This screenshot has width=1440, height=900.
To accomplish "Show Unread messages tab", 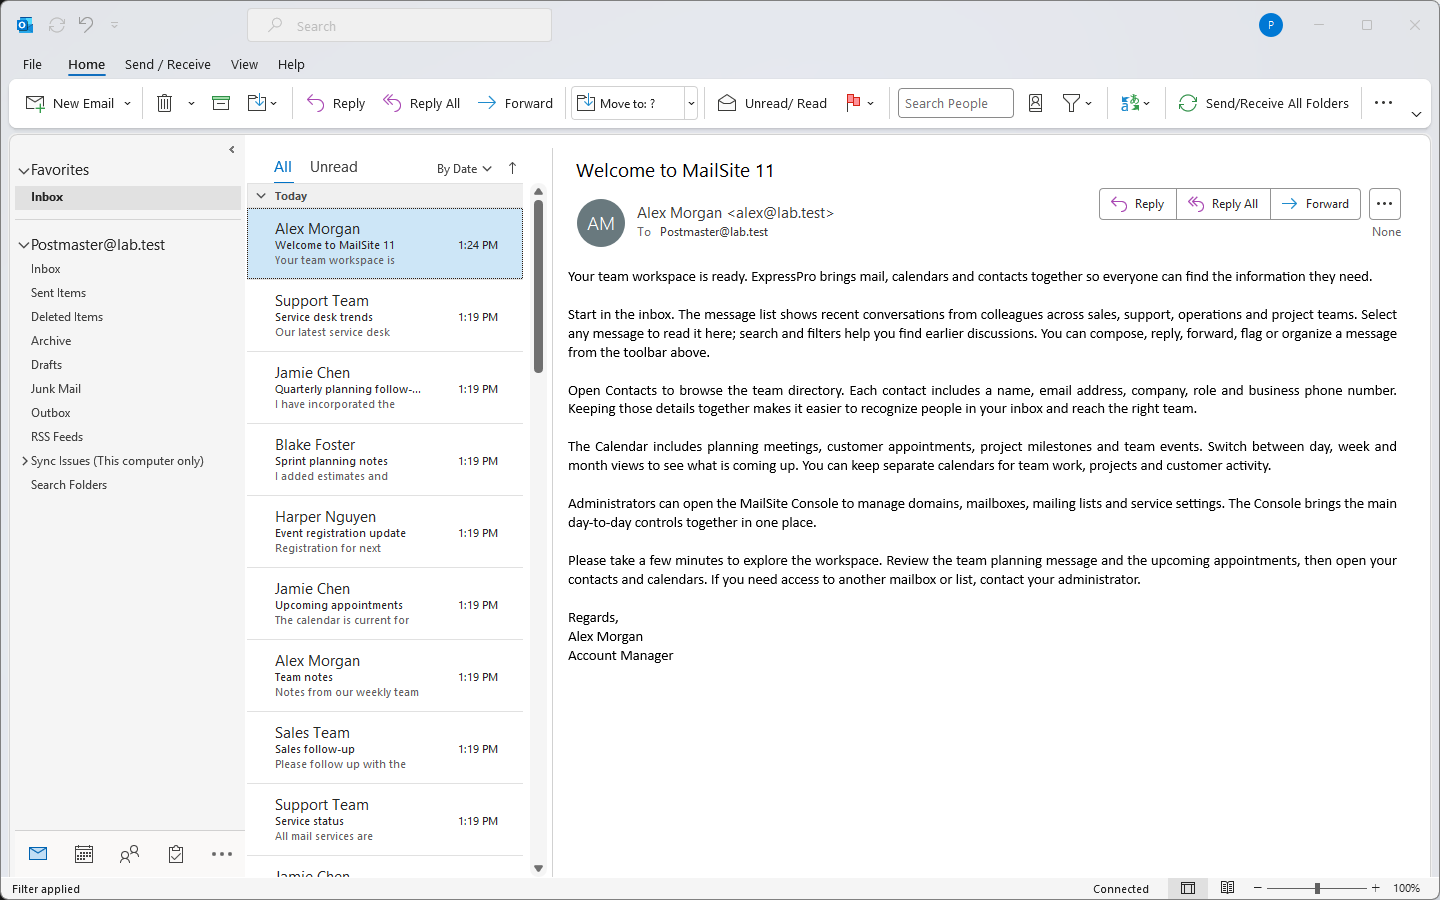I will click(x=334, y=167).
